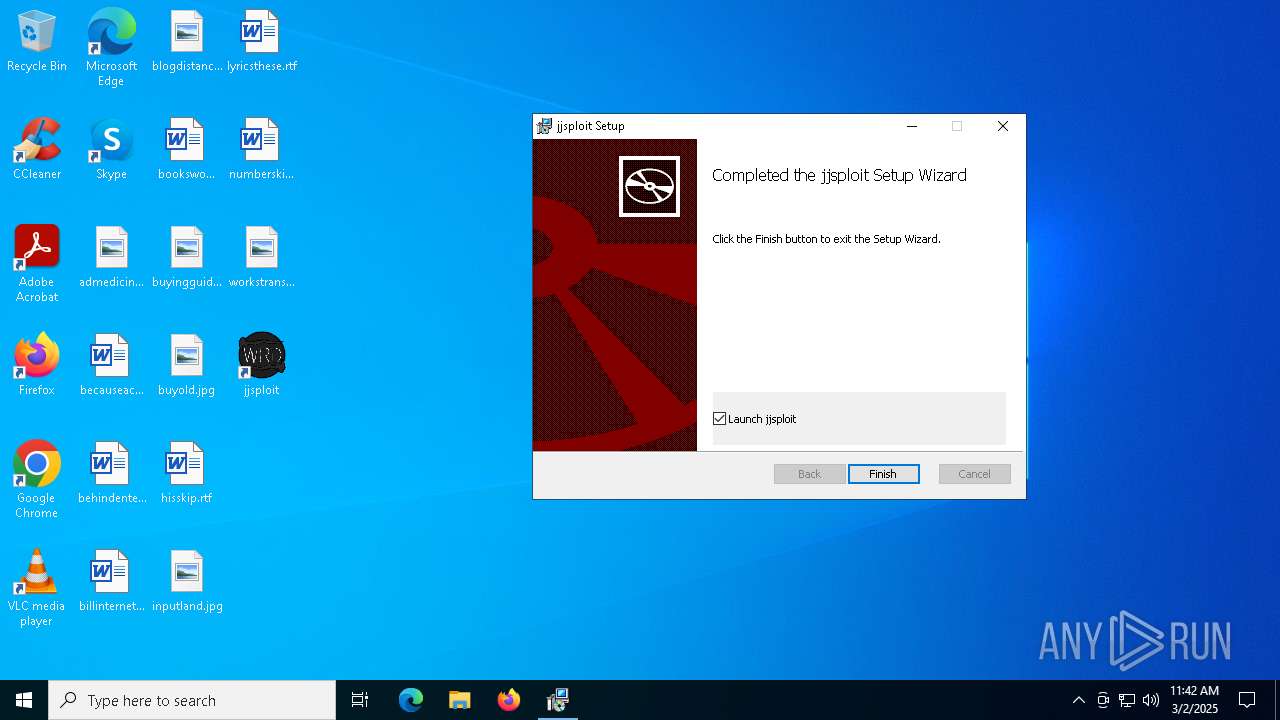This screenshot has width=1280, height=720.
Task: Open the notification center icon
Action: [1247, 700]
